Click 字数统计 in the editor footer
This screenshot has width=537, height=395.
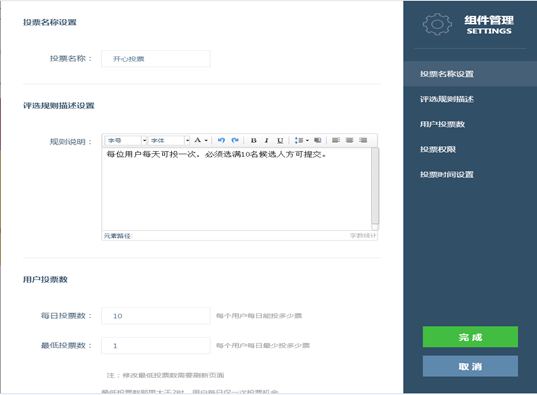[363, 235]
